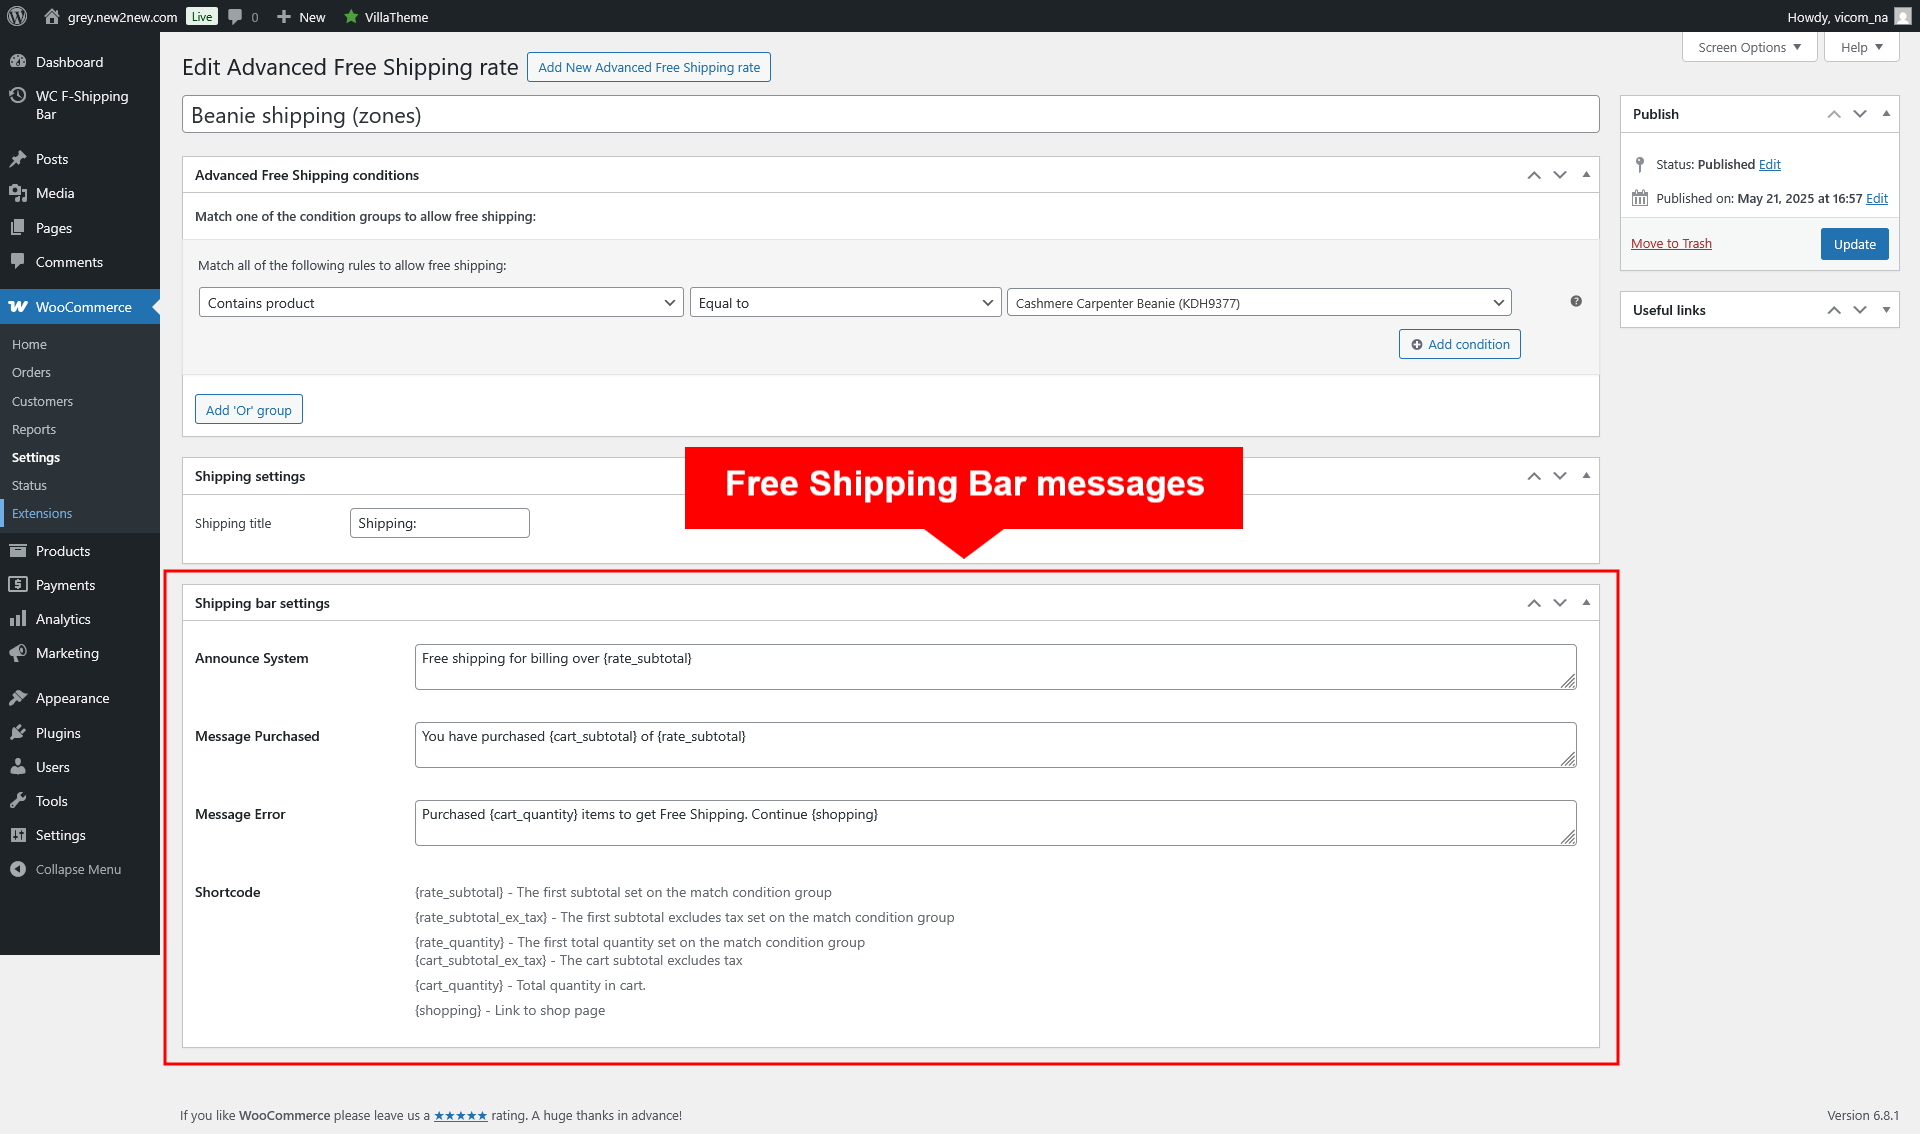The height and width of the screenshot is (1134, 1920).
Task: Toggle the Shipping settings panel
Action: (x=1586, y=476)
